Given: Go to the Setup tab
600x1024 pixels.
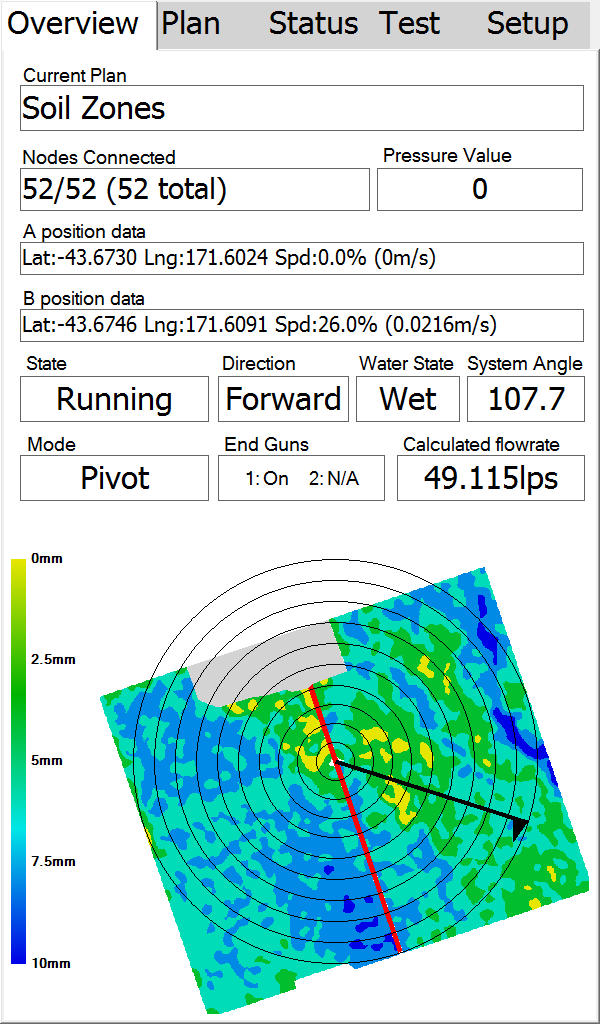Looking at the screenshot, I should coord(528,24).
